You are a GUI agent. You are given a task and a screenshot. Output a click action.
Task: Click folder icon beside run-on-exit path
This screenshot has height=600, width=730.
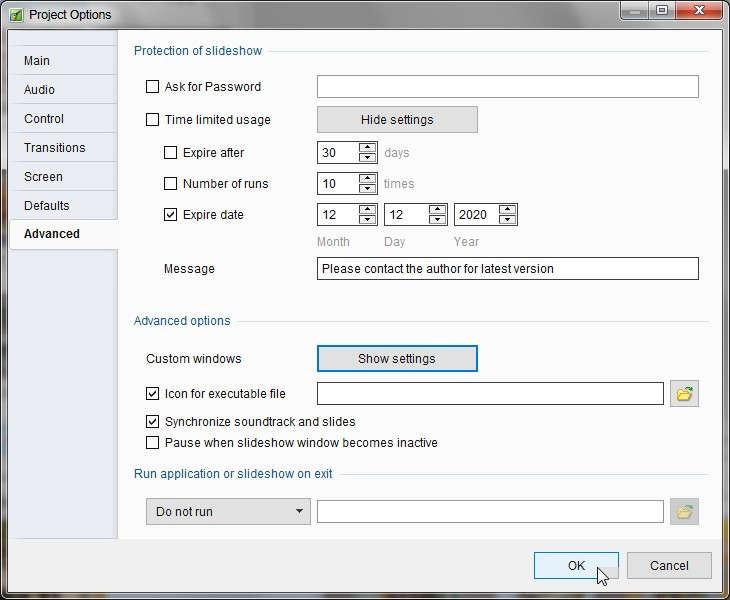pos(684,512)
